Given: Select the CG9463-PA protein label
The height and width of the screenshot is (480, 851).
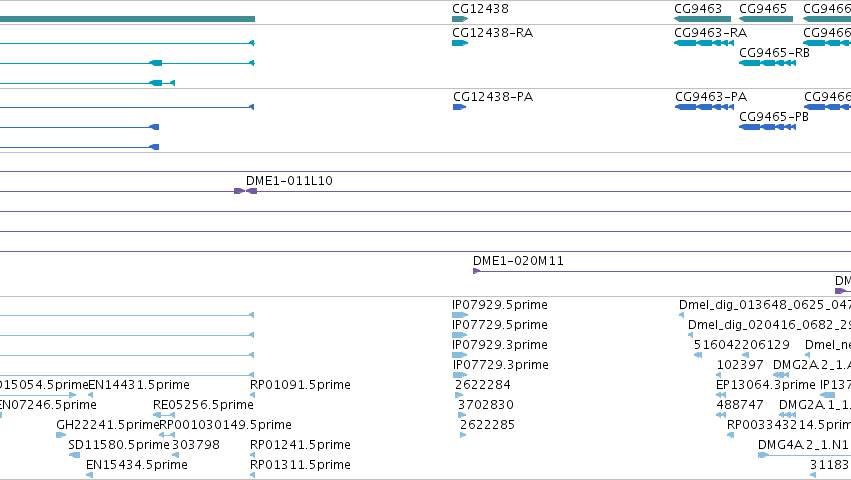Looking at the screenshot, I should [x=711, y=97].
